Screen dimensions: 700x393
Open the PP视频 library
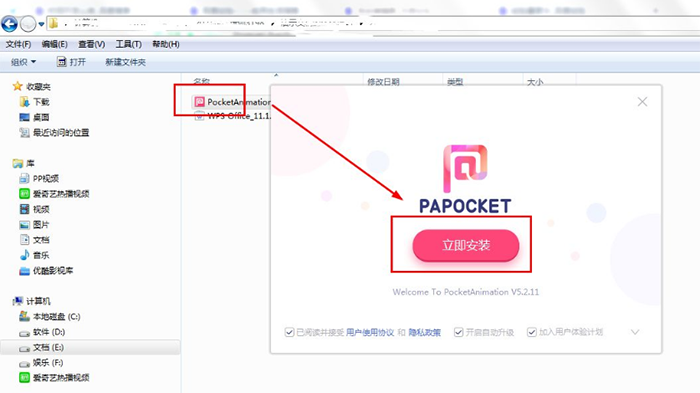(39, 179)
